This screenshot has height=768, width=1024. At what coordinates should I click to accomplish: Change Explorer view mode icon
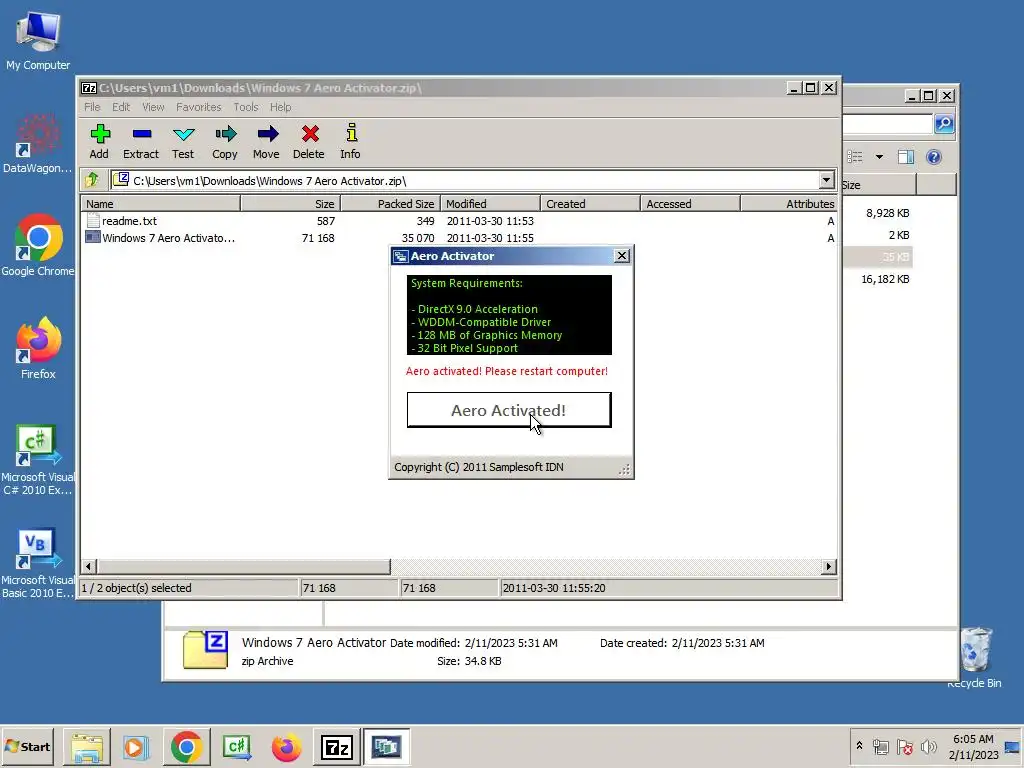point(855,157)
